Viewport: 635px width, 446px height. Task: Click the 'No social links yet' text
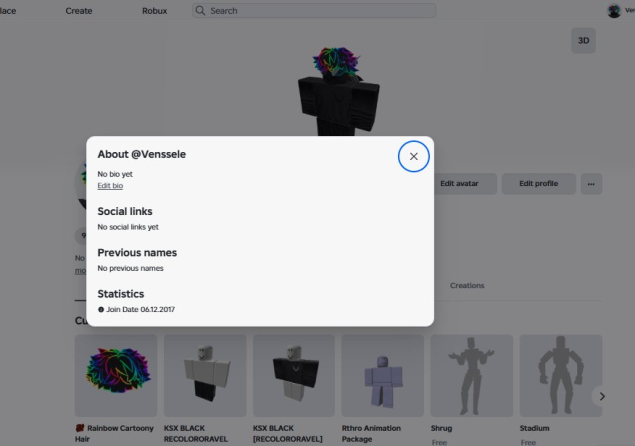128,227
